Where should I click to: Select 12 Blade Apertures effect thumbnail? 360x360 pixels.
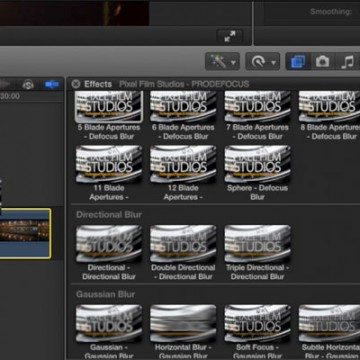point(183,164)
